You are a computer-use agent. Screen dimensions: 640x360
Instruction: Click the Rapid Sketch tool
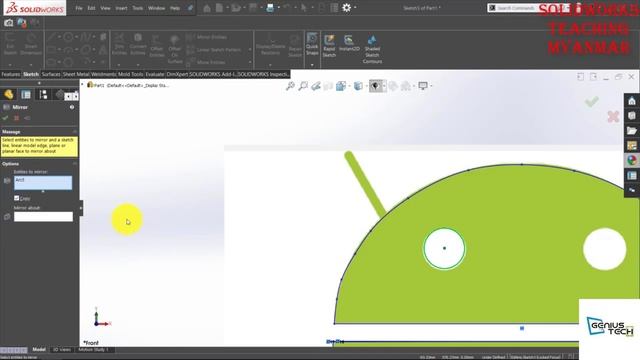(329, 46)
